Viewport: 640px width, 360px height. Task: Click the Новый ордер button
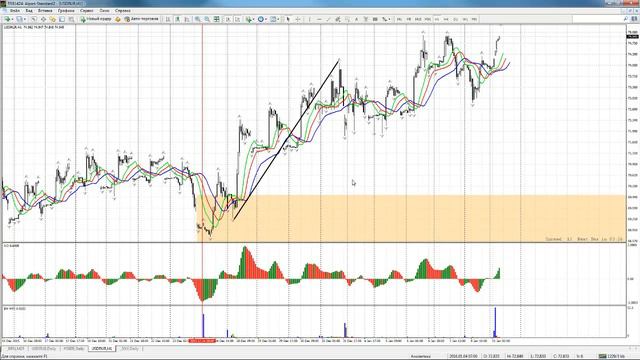click(96, 19)
